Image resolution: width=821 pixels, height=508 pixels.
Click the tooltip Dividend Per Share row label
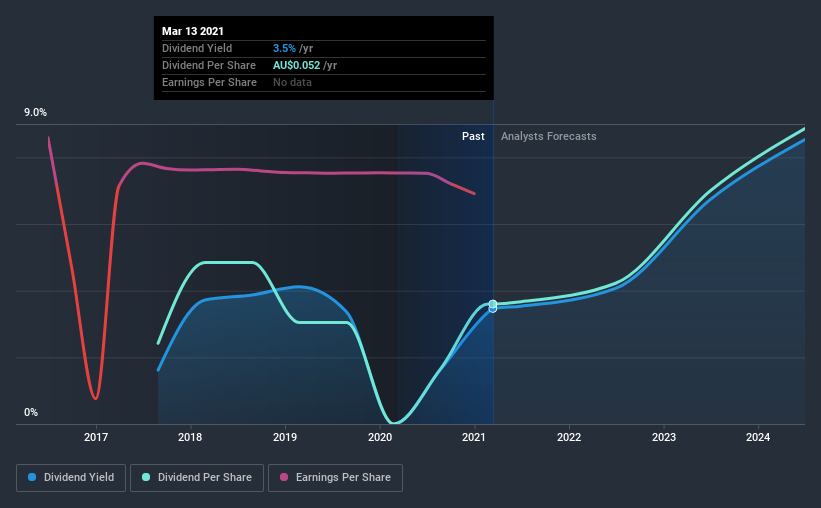point(209,65)
